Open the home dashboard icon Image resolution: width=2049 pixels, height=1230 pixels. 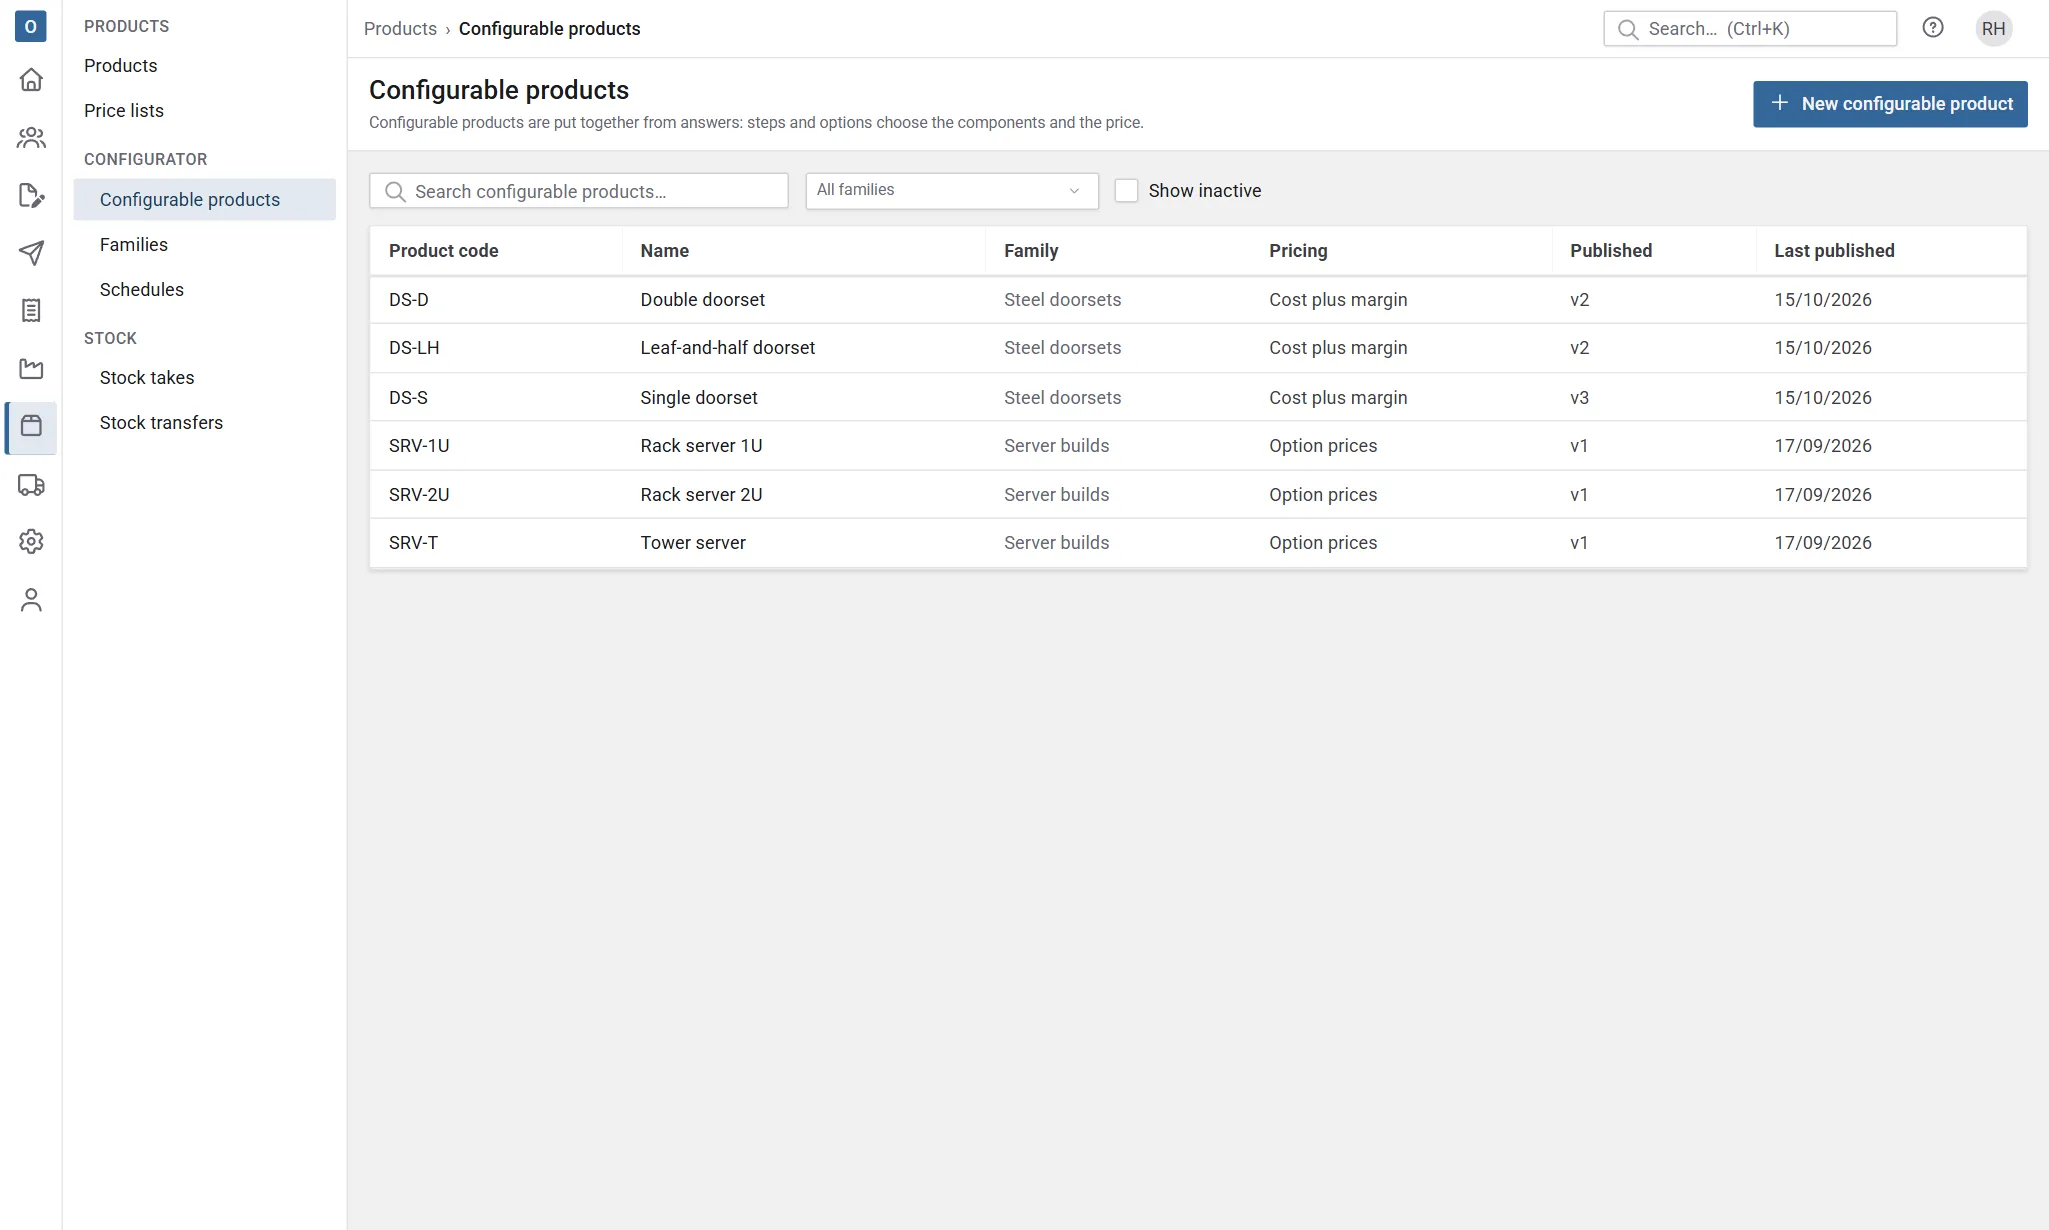click(31, 80)
